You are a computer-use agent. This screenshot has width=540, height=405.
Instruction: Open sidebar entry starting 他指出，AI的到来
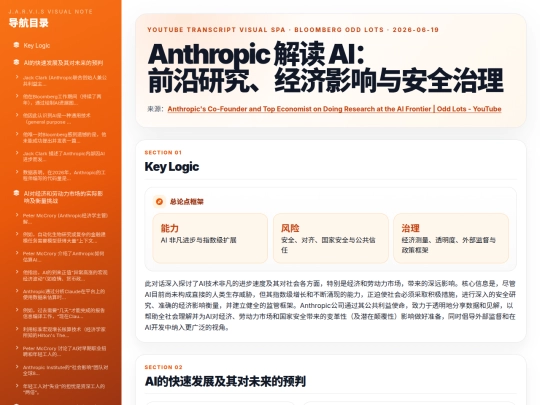click(x=65, y=276)
